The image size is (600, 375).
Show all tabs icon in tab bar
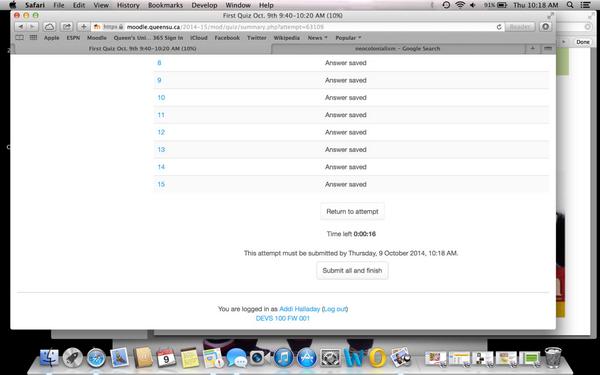tap(548, 48)
